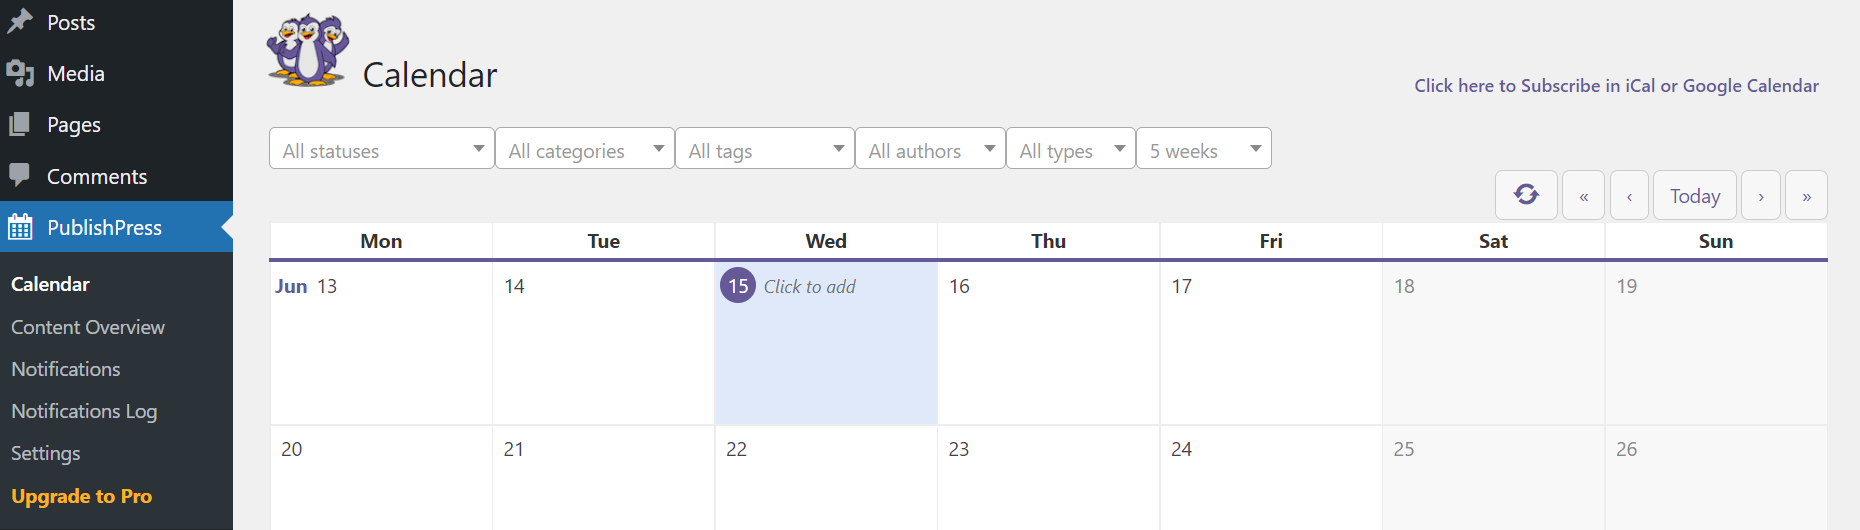Open the Notifications Log menu item
This screenshot has width=1860, height=530.
coord(84,411)
